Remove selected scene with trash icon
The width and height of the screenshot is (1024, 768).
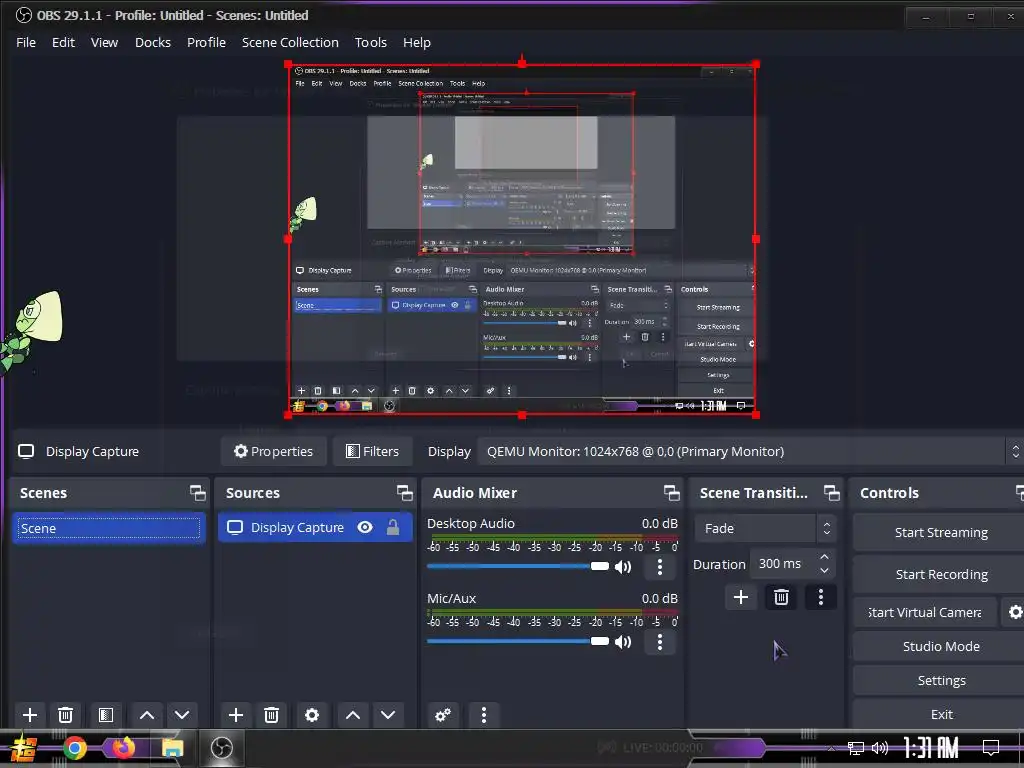65,714
